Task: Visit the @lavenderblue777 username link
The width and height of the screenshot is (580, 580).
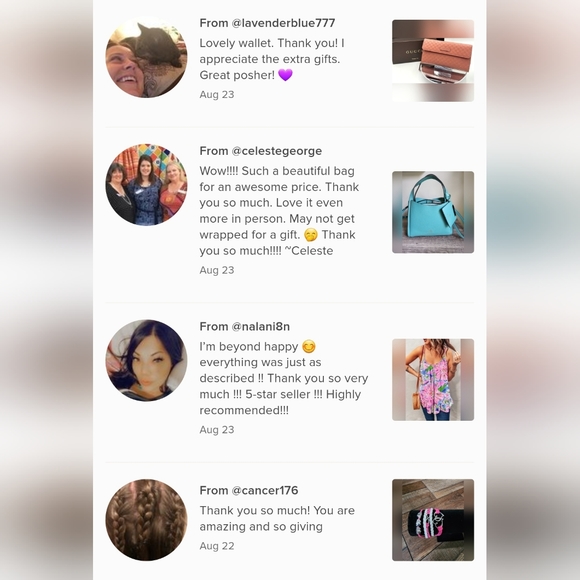Action: pyautogui.click(x=283, y=23)
